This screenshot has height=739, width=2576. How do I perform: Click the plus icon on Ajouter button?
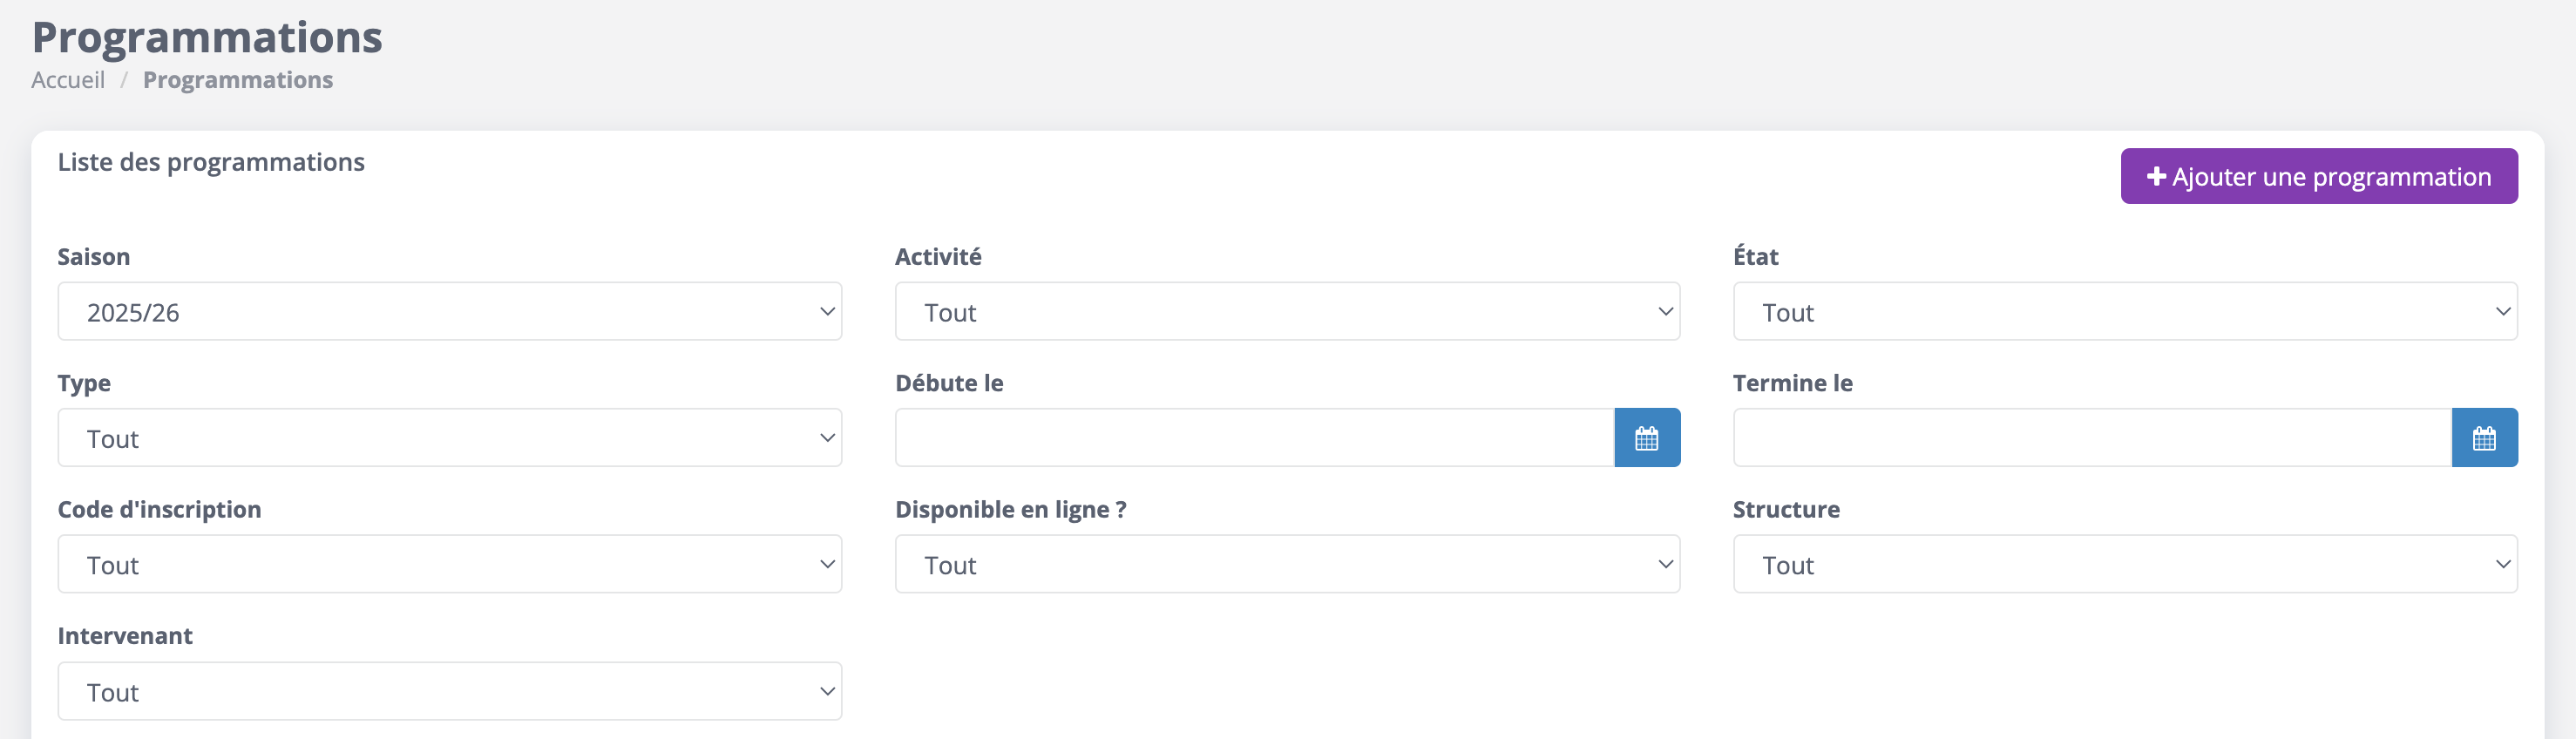(x=2156, y=177)
